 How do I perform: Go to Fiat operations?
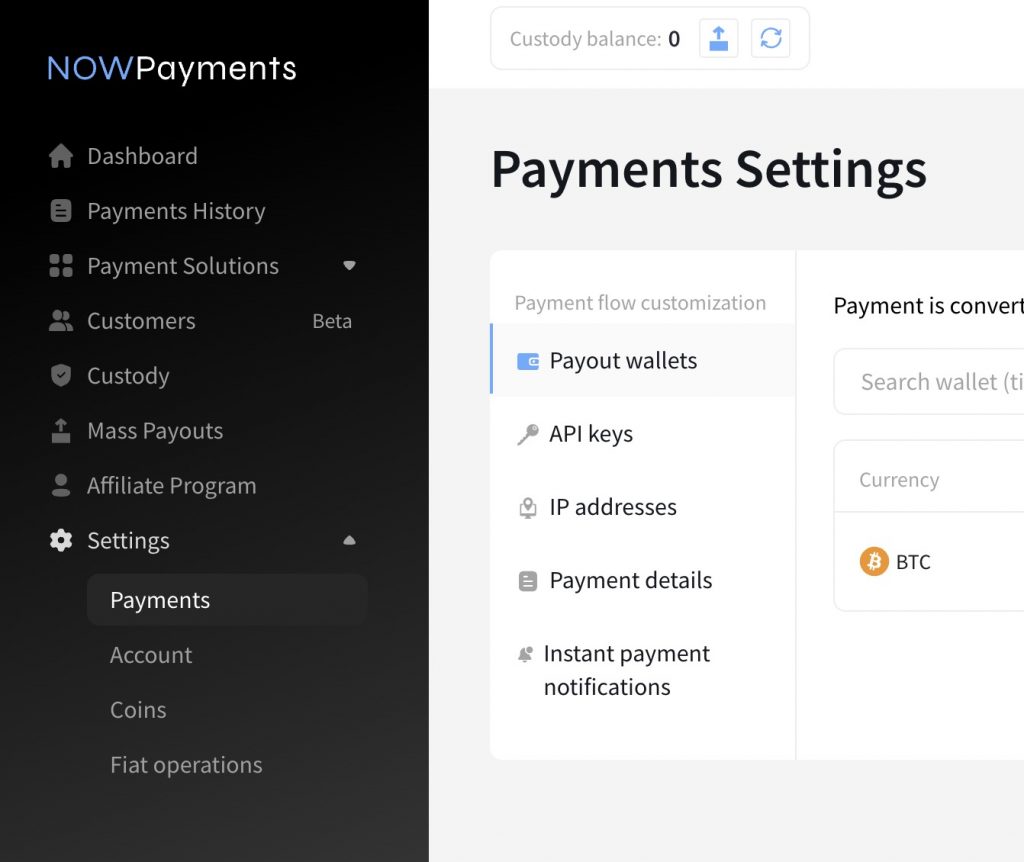[x=186, y=765]
